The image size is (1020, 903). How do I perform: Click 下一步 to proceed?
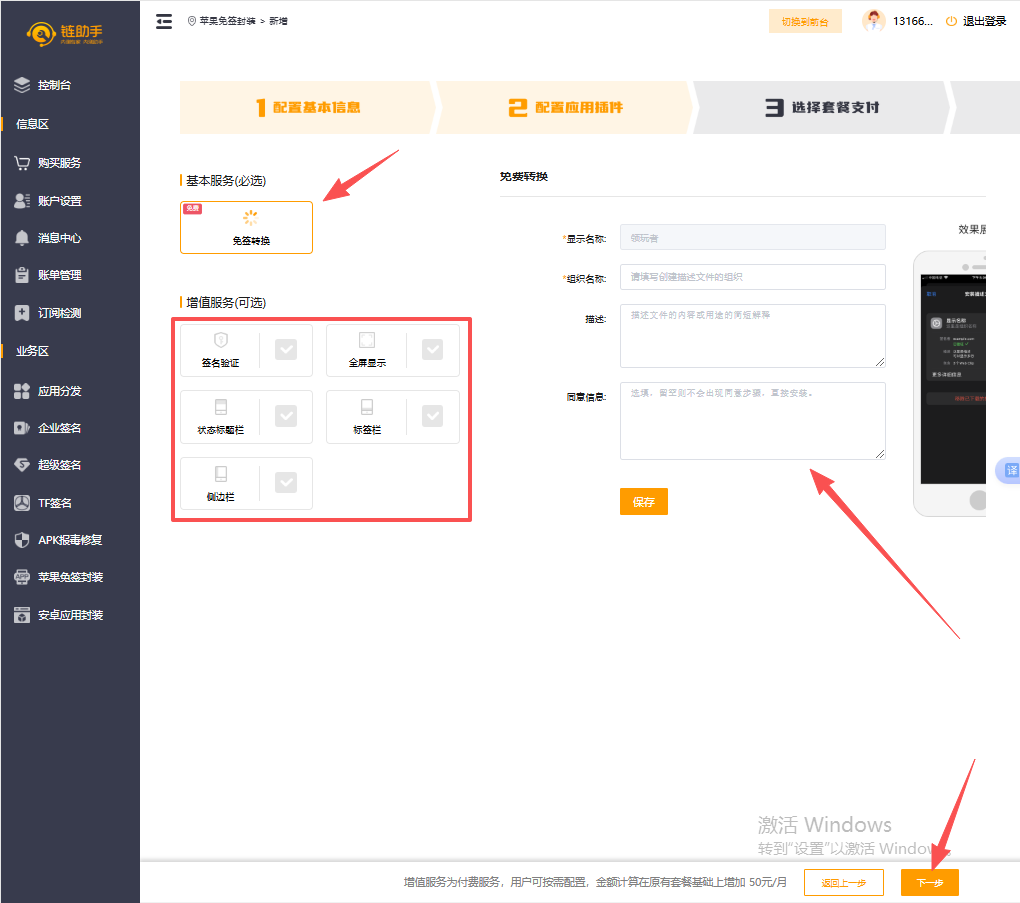click(929, 882)
